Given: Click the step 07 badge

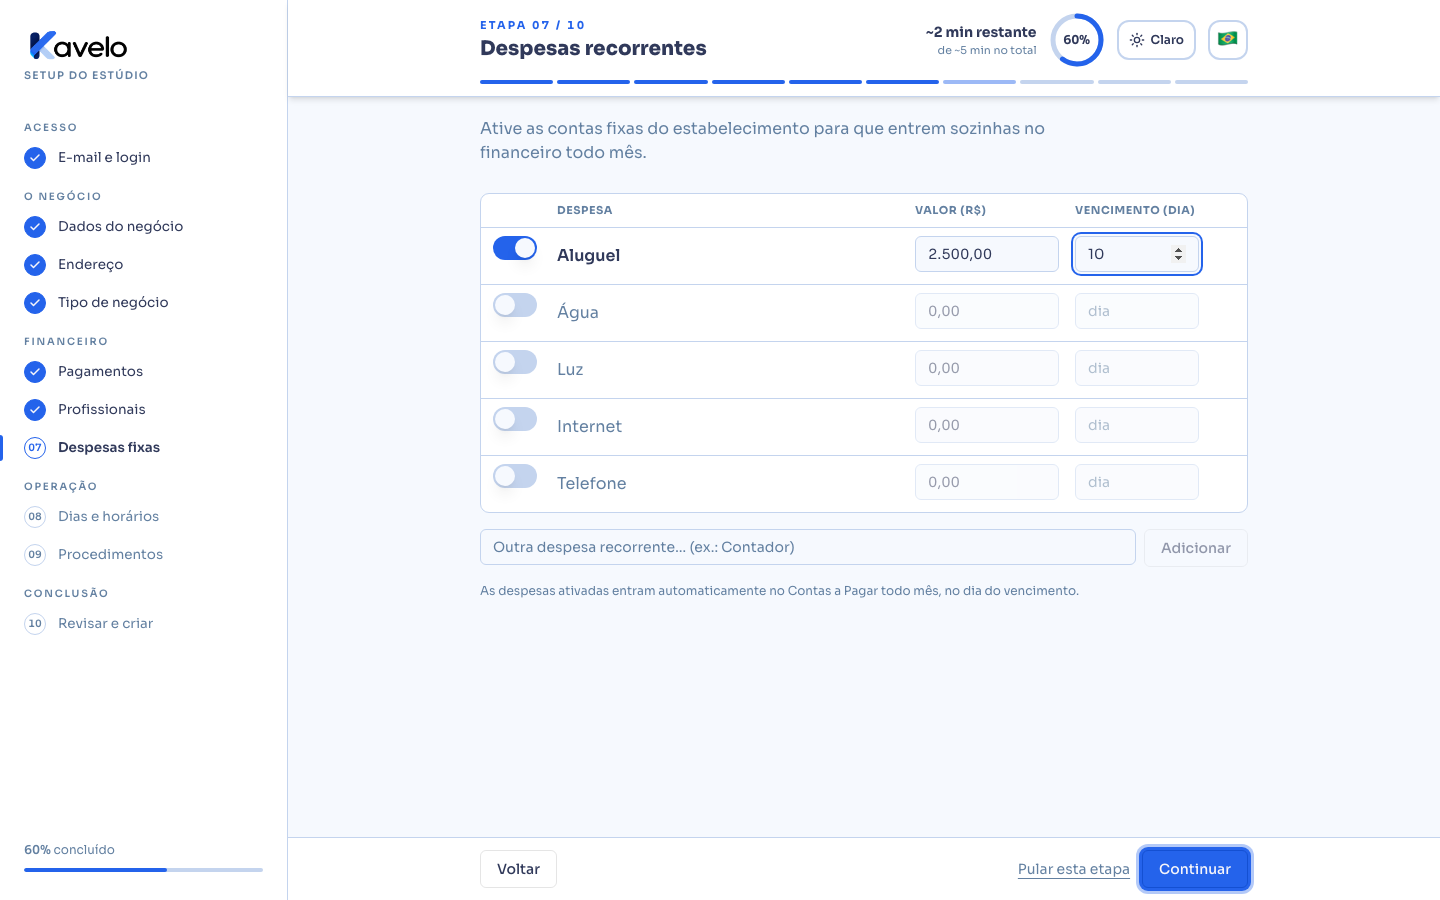Looking at the screenshot, I should click(35, 448).
